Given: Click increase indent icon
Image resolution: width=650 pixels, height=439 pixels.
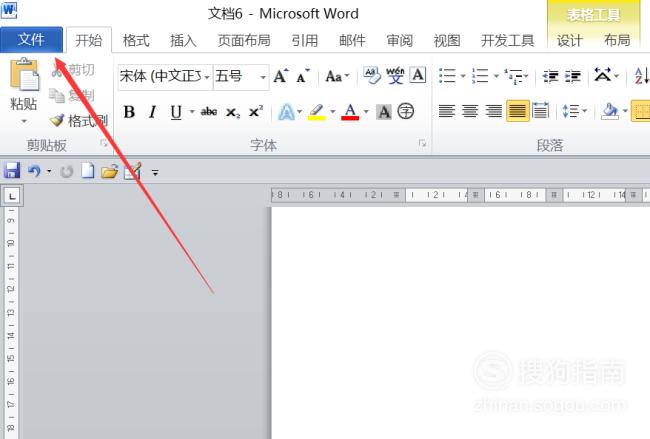Looking at the screenshot, I should tap(573, 76).
